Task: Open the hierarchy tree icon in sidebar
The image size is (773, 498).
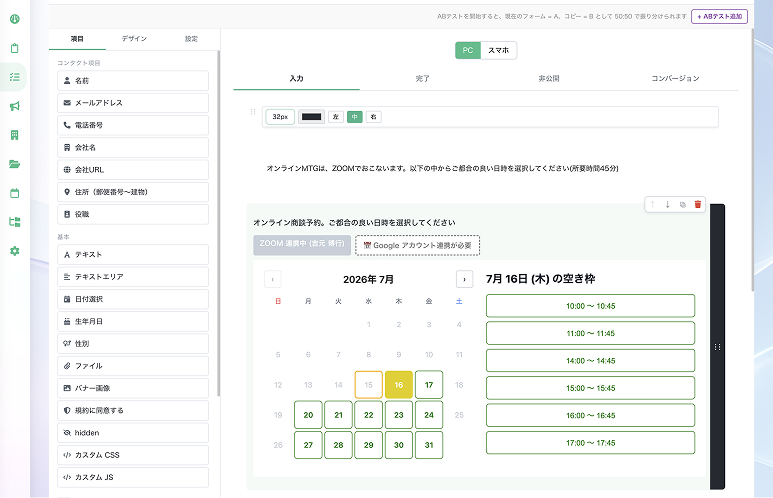Action: pos(15,222)
